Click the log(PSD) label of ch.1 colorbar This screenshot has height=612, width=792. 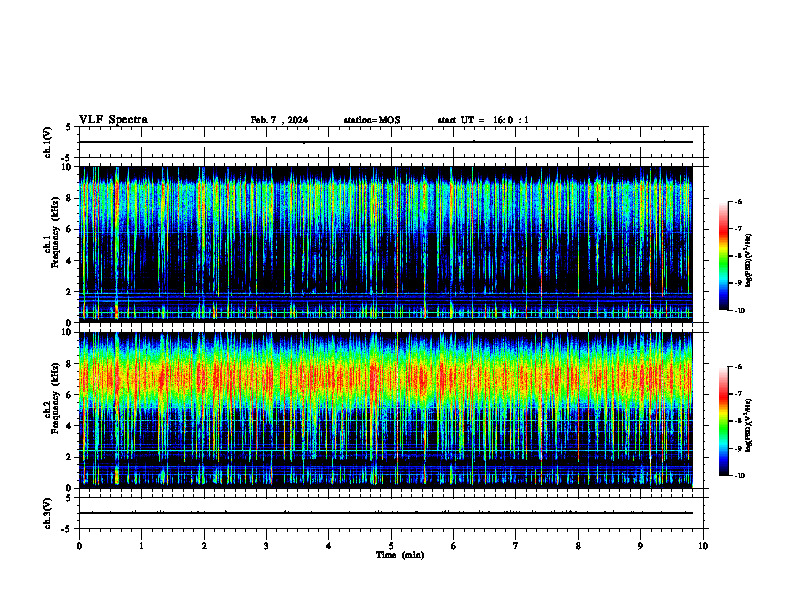(x=748, y=261)
